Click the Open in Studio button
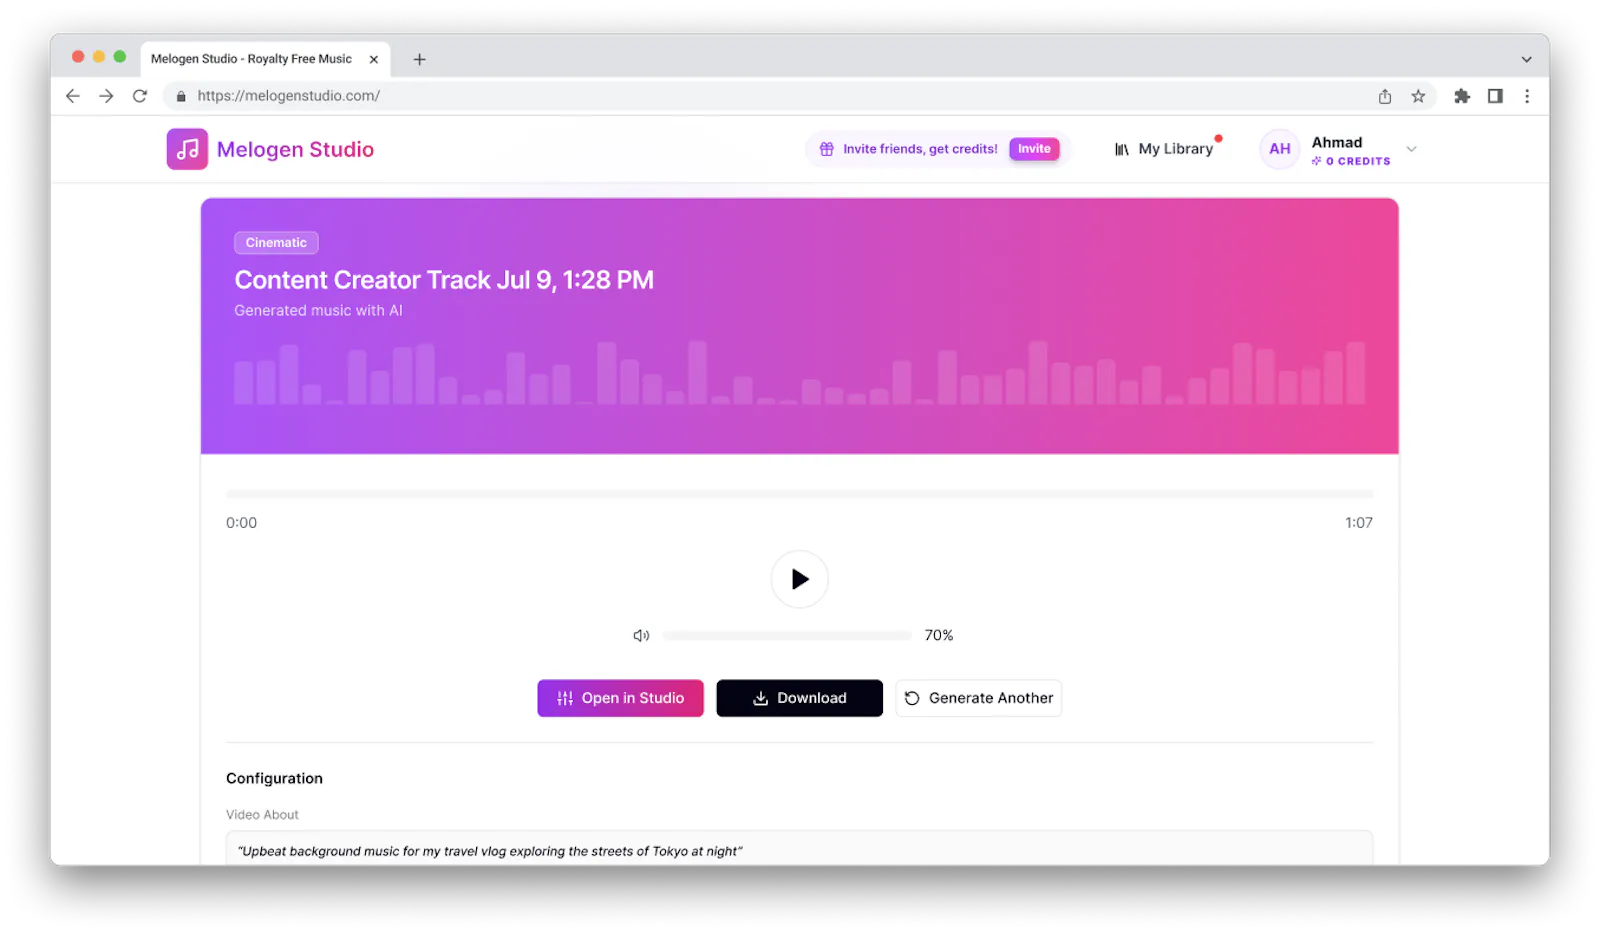 pos(620,698)
